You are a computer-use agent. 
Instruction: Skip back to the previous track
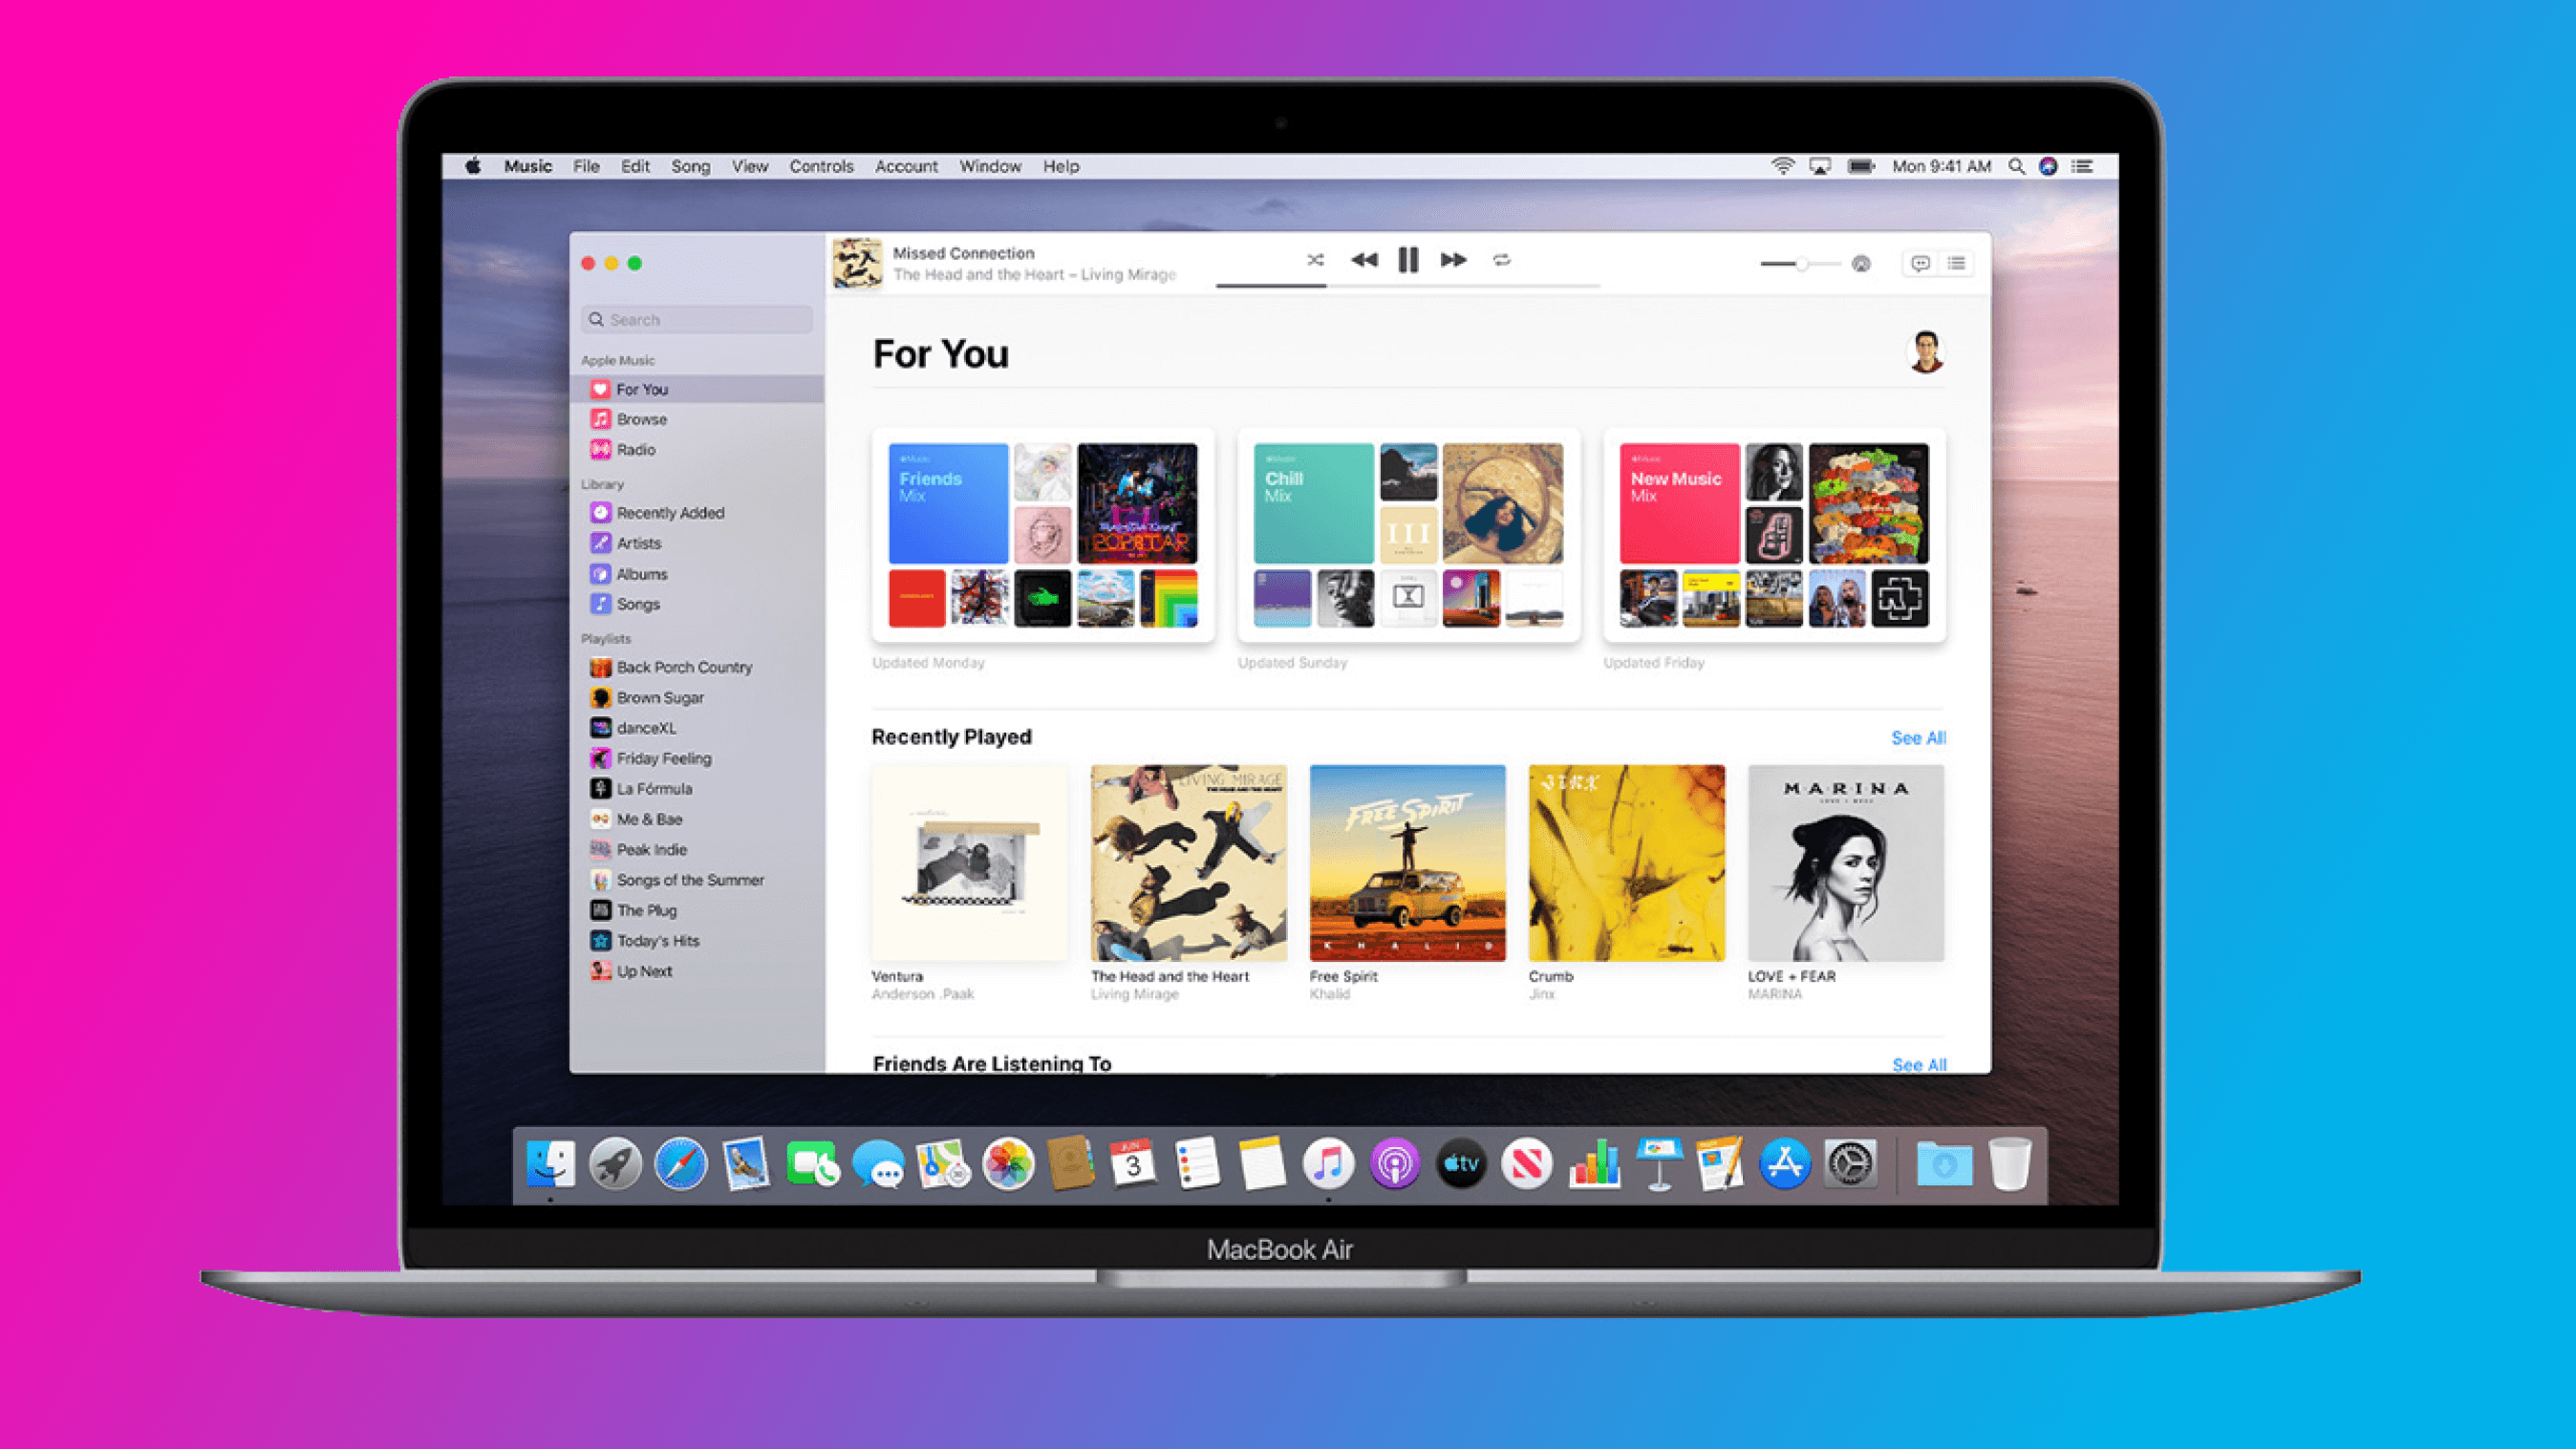1364,260
